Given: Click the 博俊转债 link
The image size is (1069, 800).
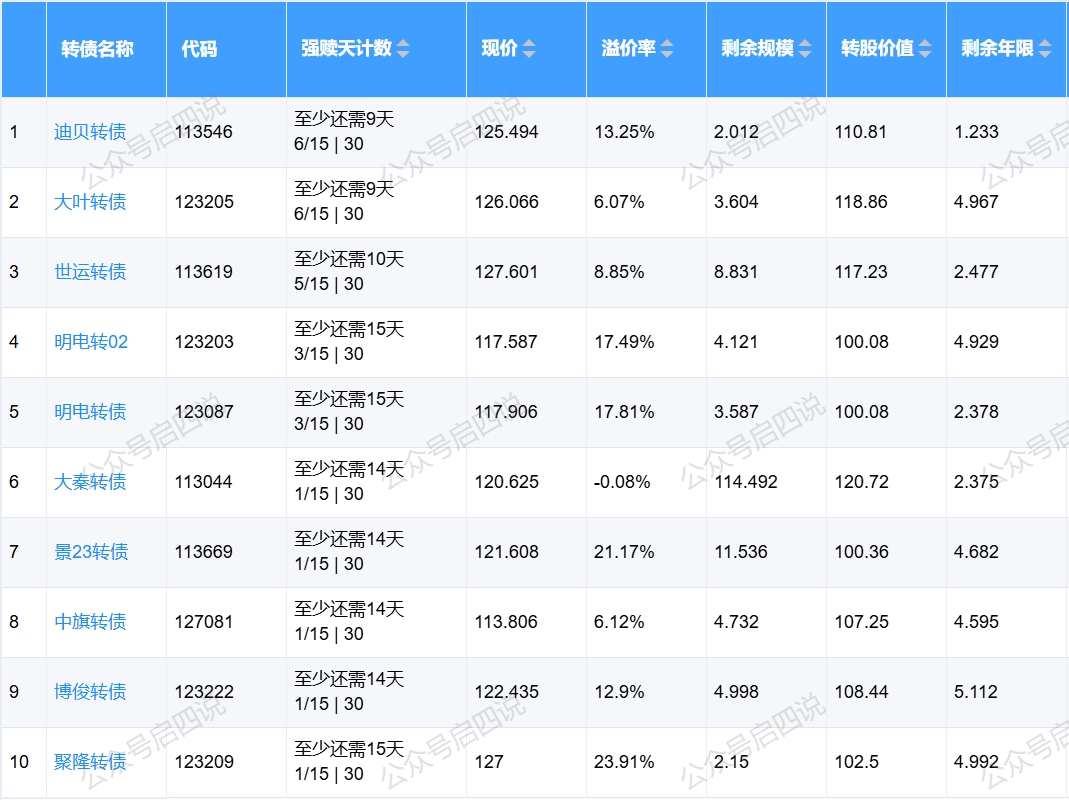Looking at the screenshot, I should pos(90,692).
